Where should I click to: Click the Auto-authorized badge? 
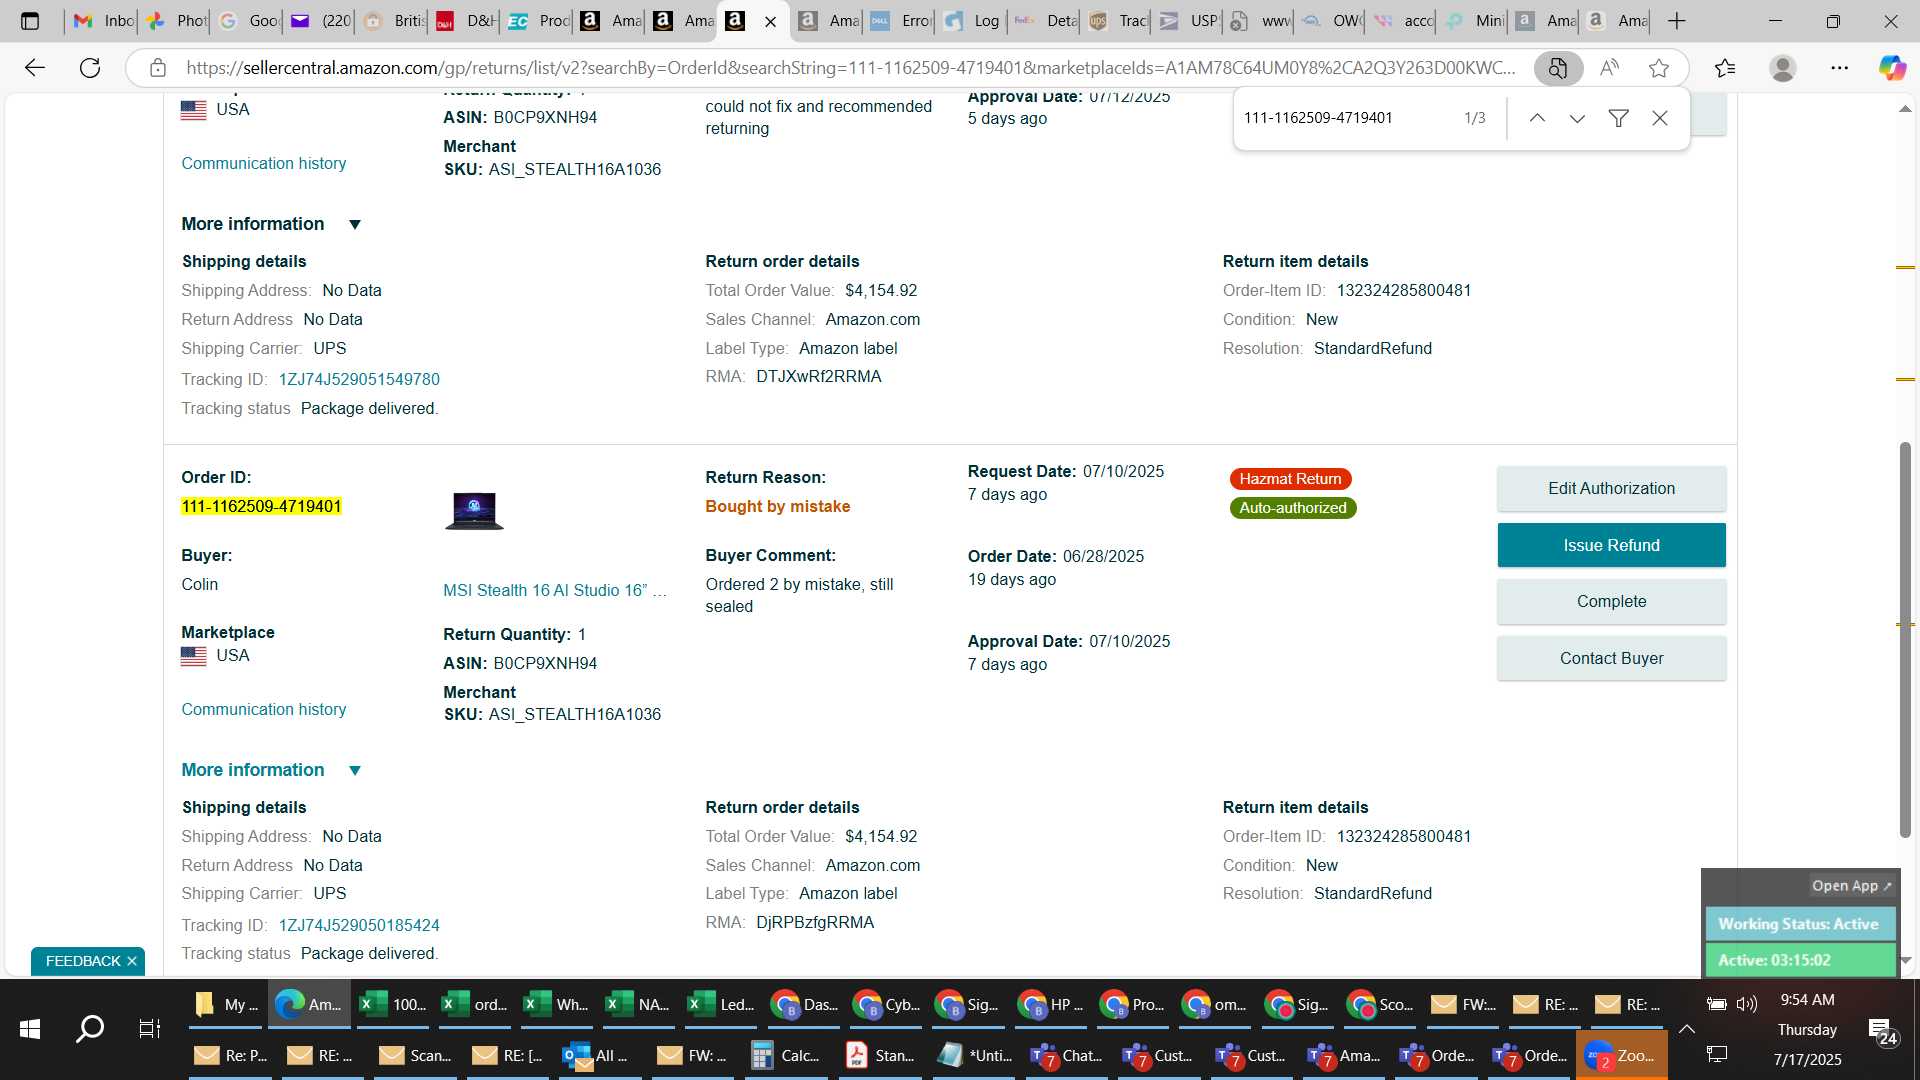1293,508
